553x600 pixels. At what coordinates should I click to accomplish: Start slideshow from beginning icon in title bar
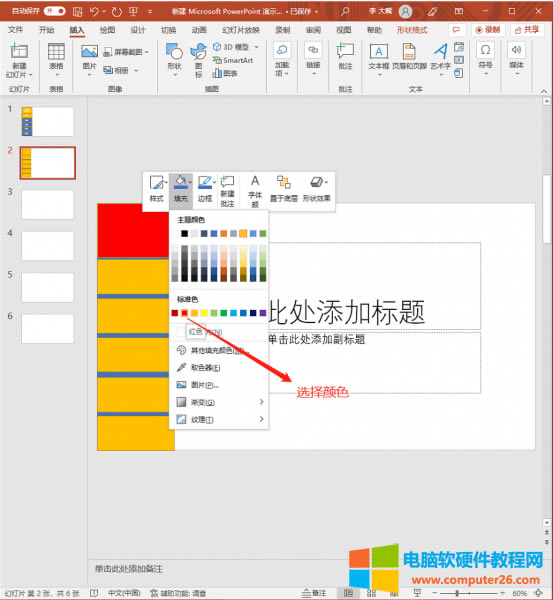pos(133,11)
